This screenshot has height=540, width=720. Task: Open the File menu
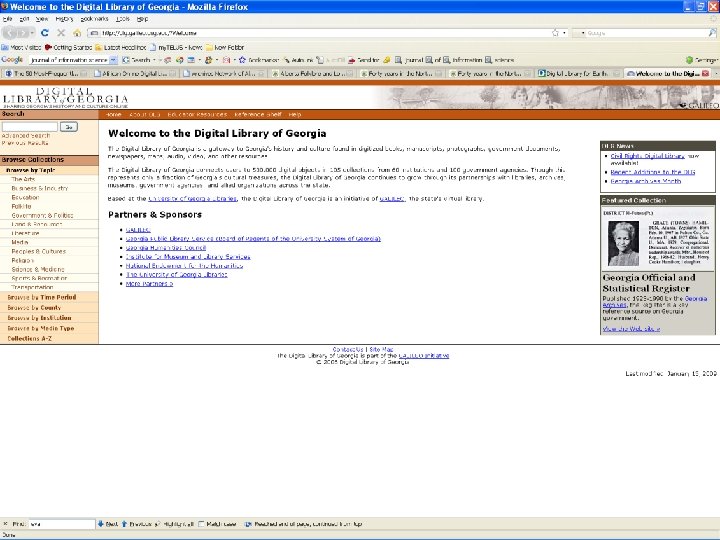pyautogui.click(x=7, y=19)
